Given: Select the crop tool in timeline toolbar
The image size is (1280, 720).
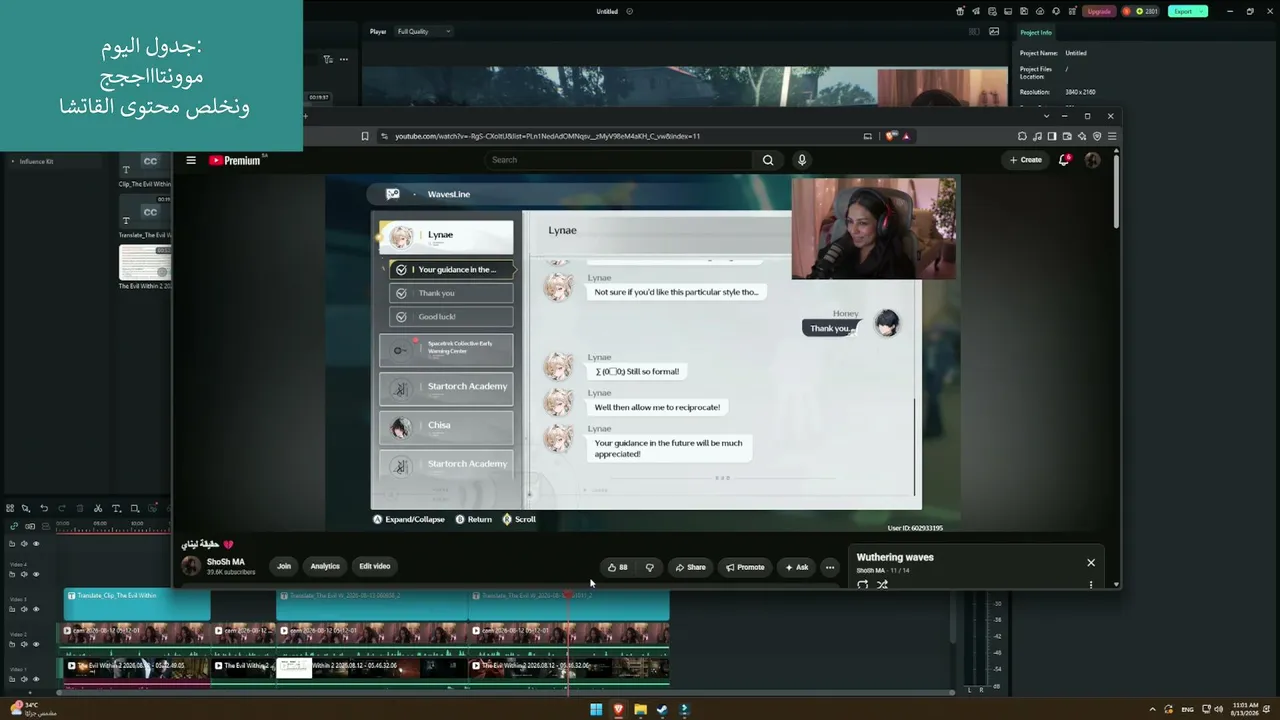Looking at the screenshot, I should click(x=135, y=508).
